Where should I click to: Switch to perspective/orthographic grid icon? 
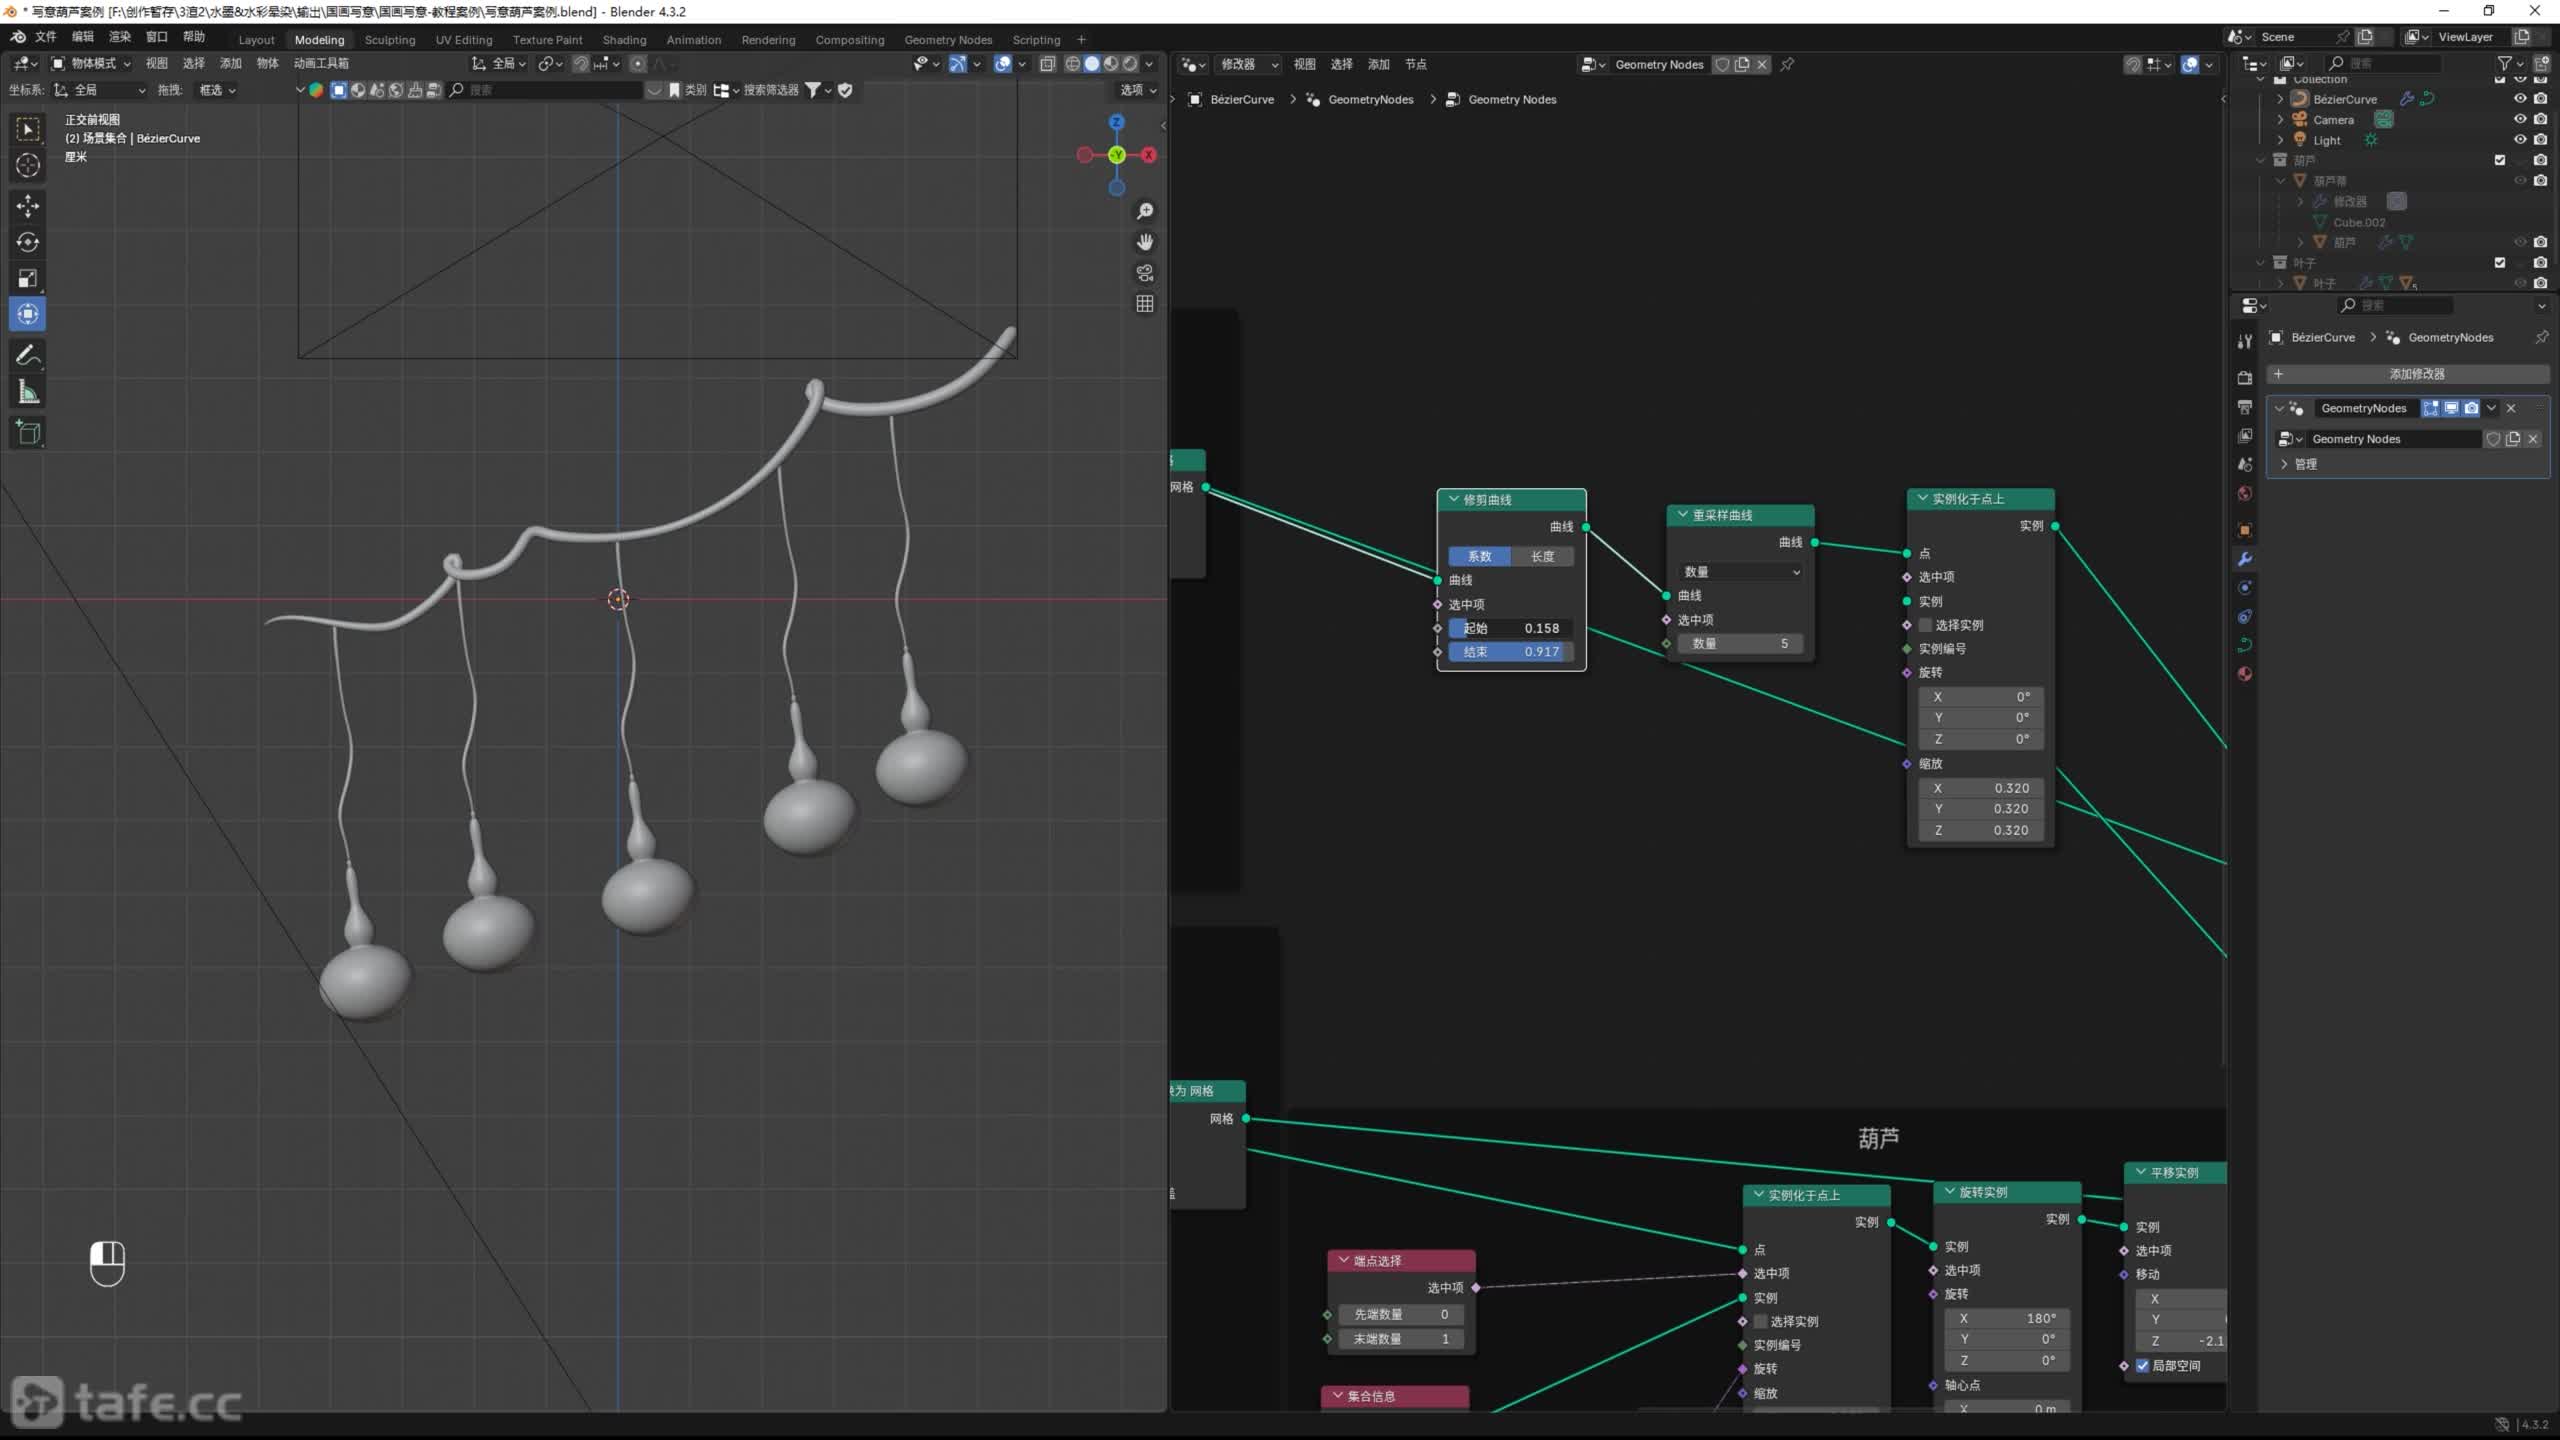(1145, 304)
